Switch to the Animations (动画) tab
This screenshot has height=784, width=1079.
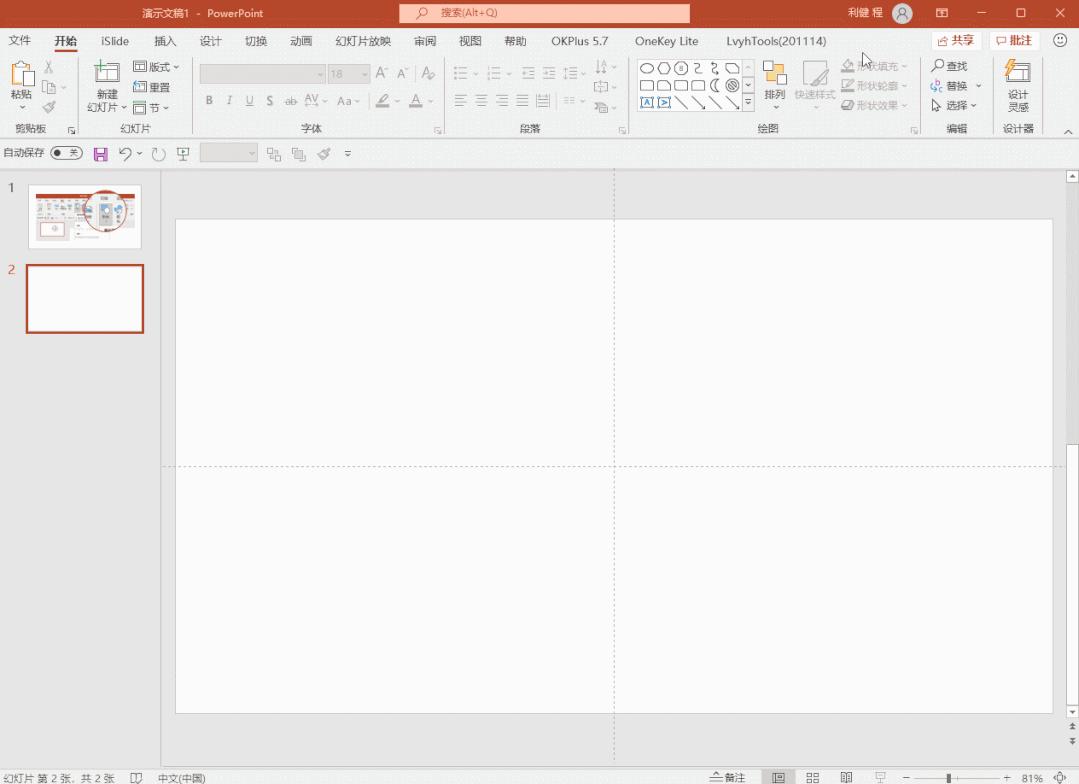pyautogui.click(x=301, y=41)
